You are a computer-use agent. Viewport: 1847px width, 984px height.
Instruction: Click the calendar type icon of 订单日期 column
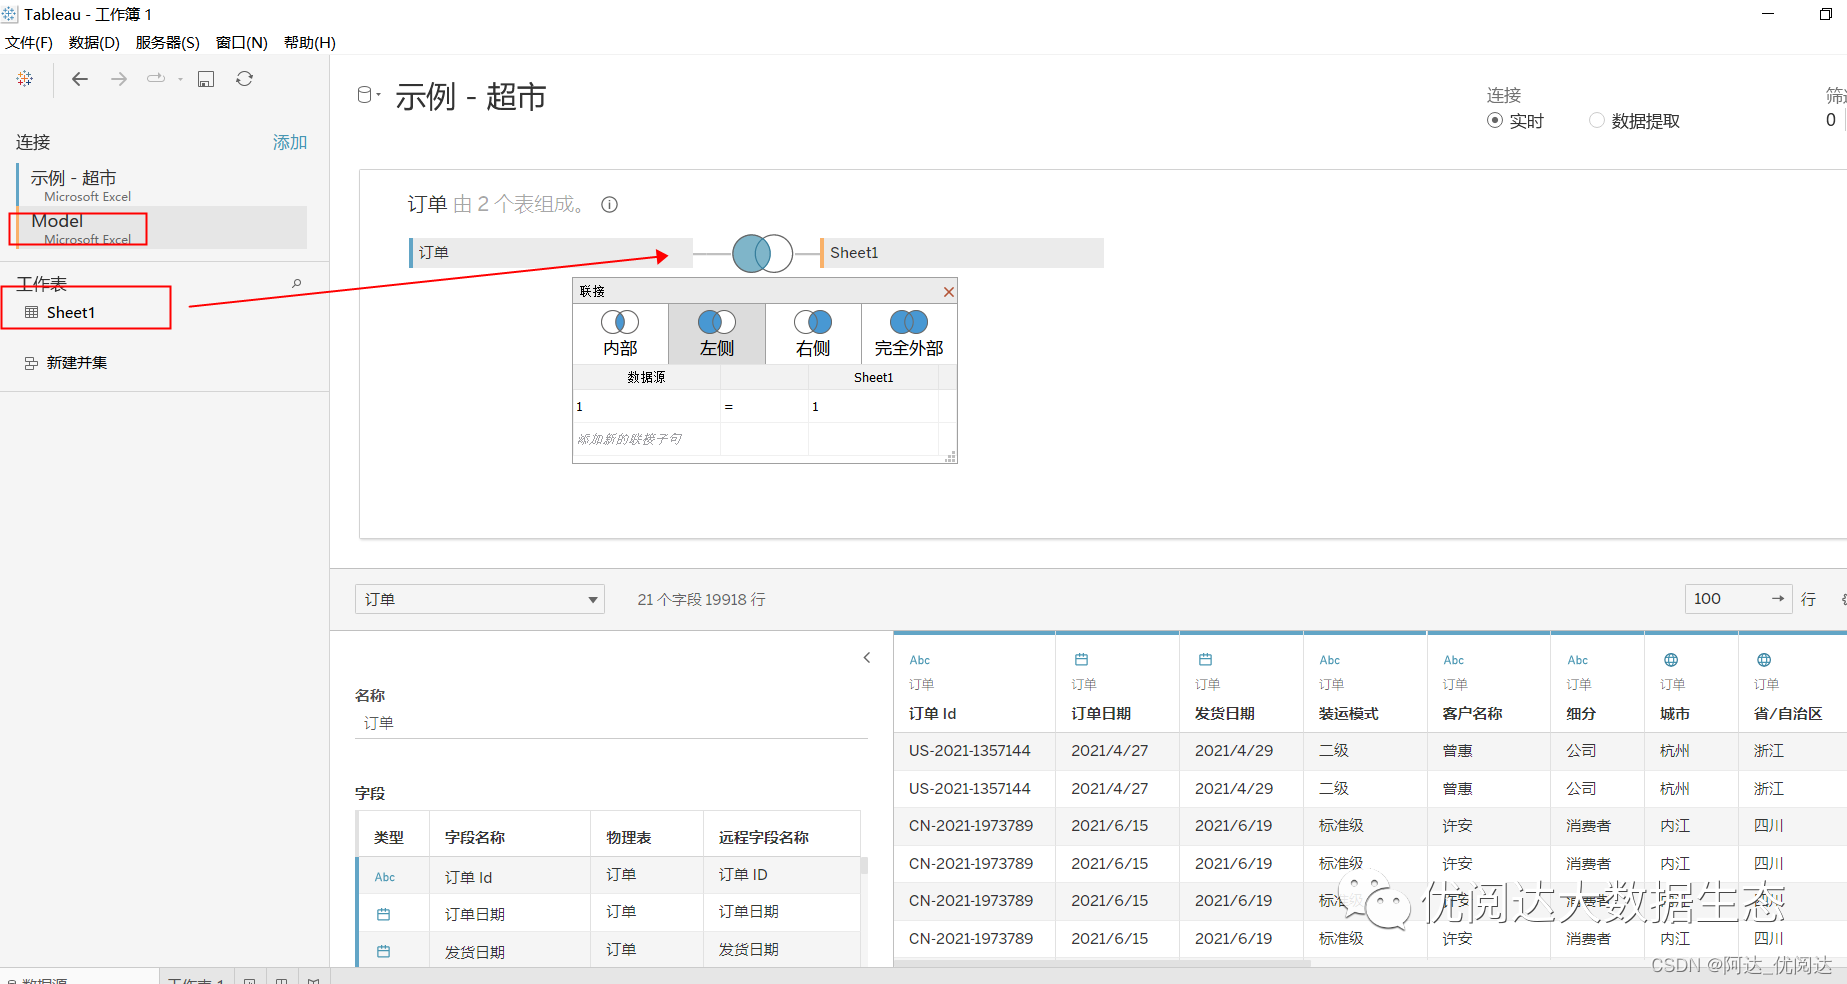1081,659
